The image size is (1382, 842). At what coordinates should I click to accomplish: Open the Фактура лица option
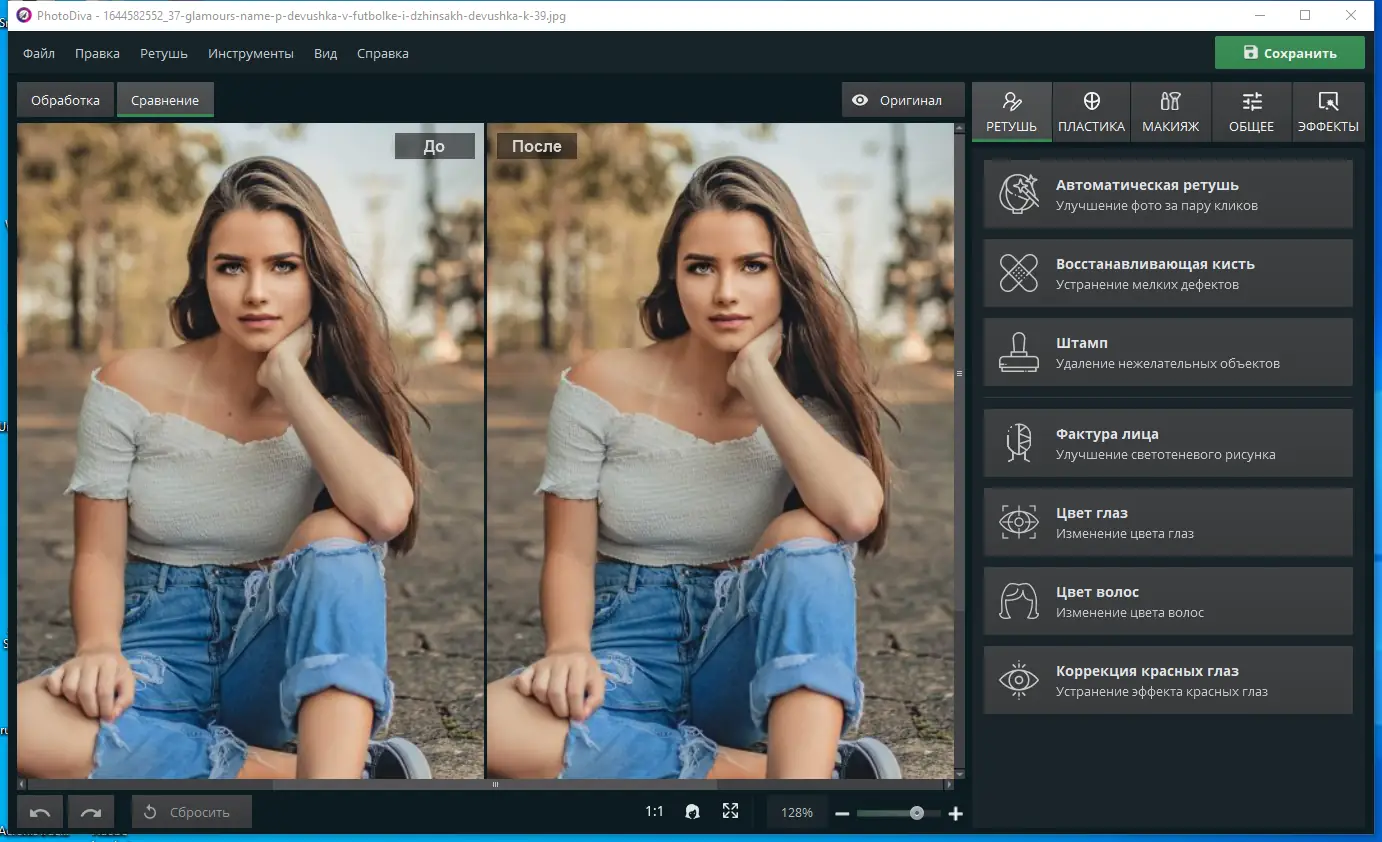(x=1168, y=443)
